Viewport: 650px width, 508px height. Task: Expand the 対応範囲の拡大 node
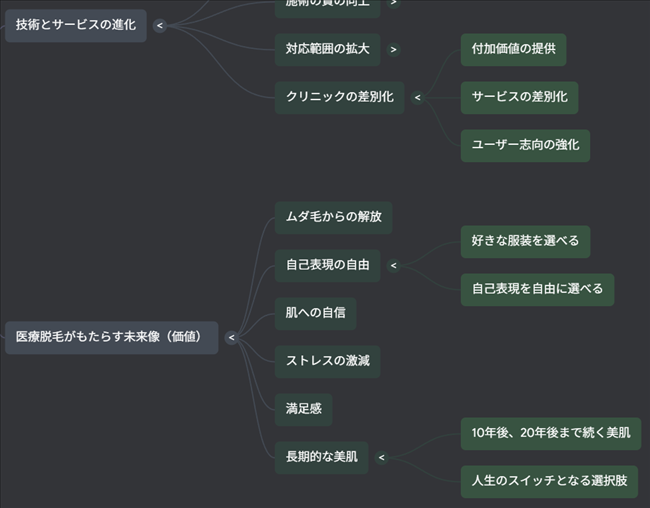pyautogui.click(x=394, y=49)
